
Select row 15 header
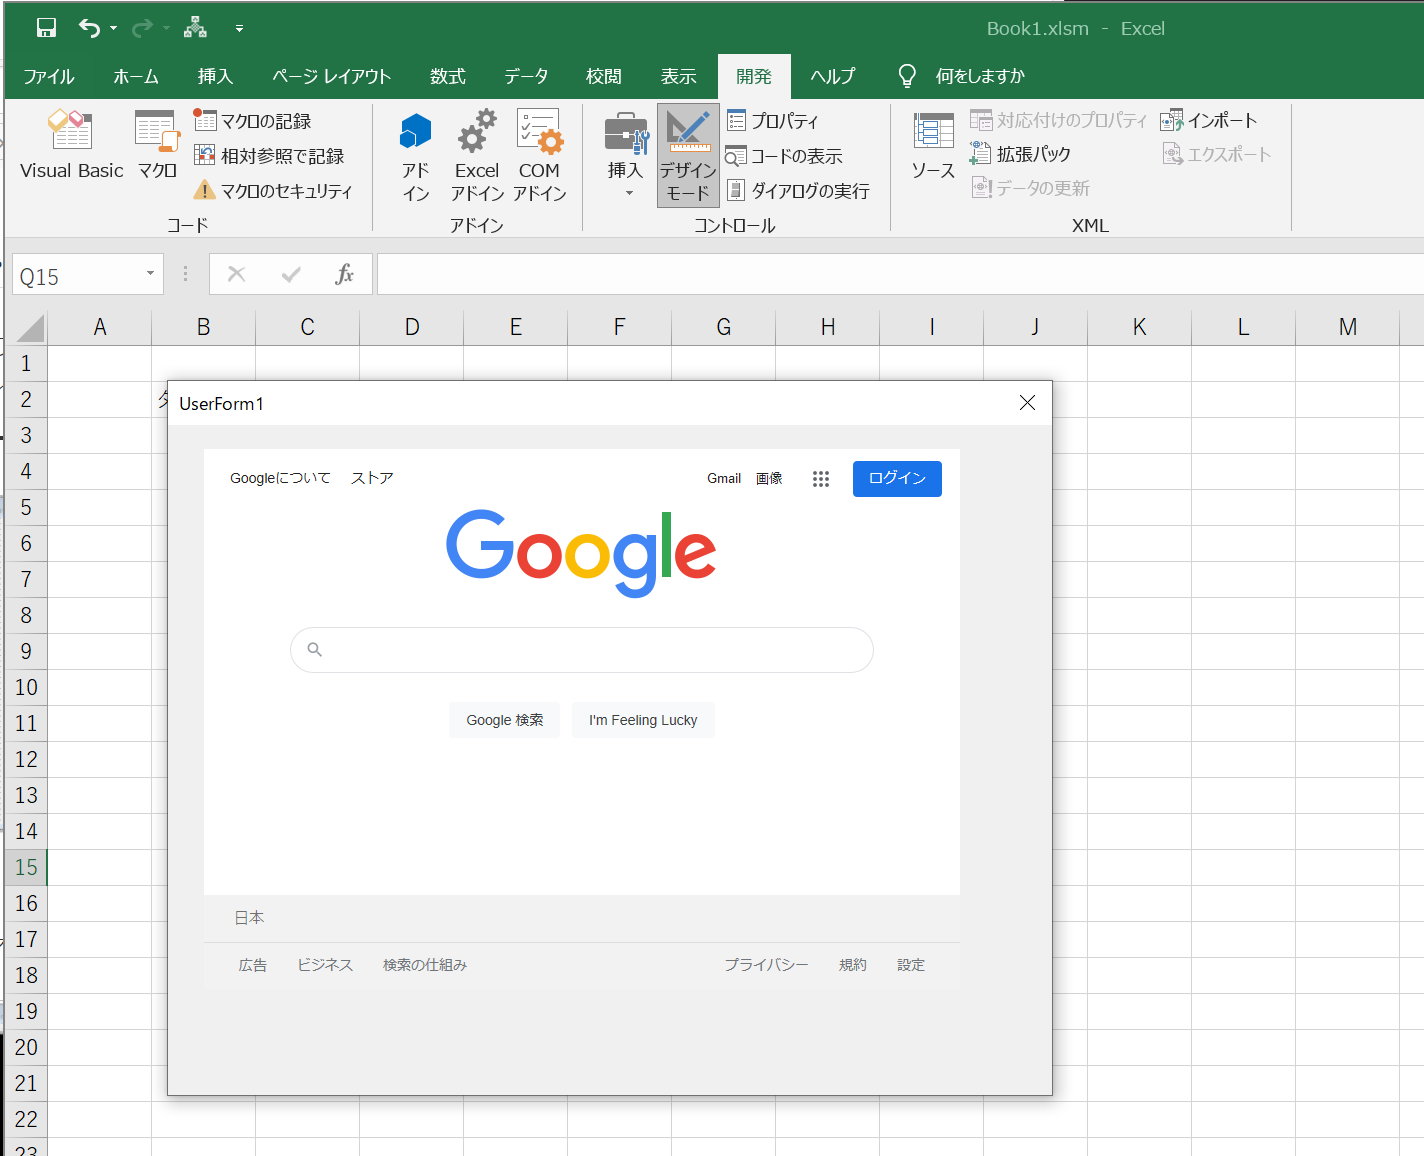click(26, 867)
